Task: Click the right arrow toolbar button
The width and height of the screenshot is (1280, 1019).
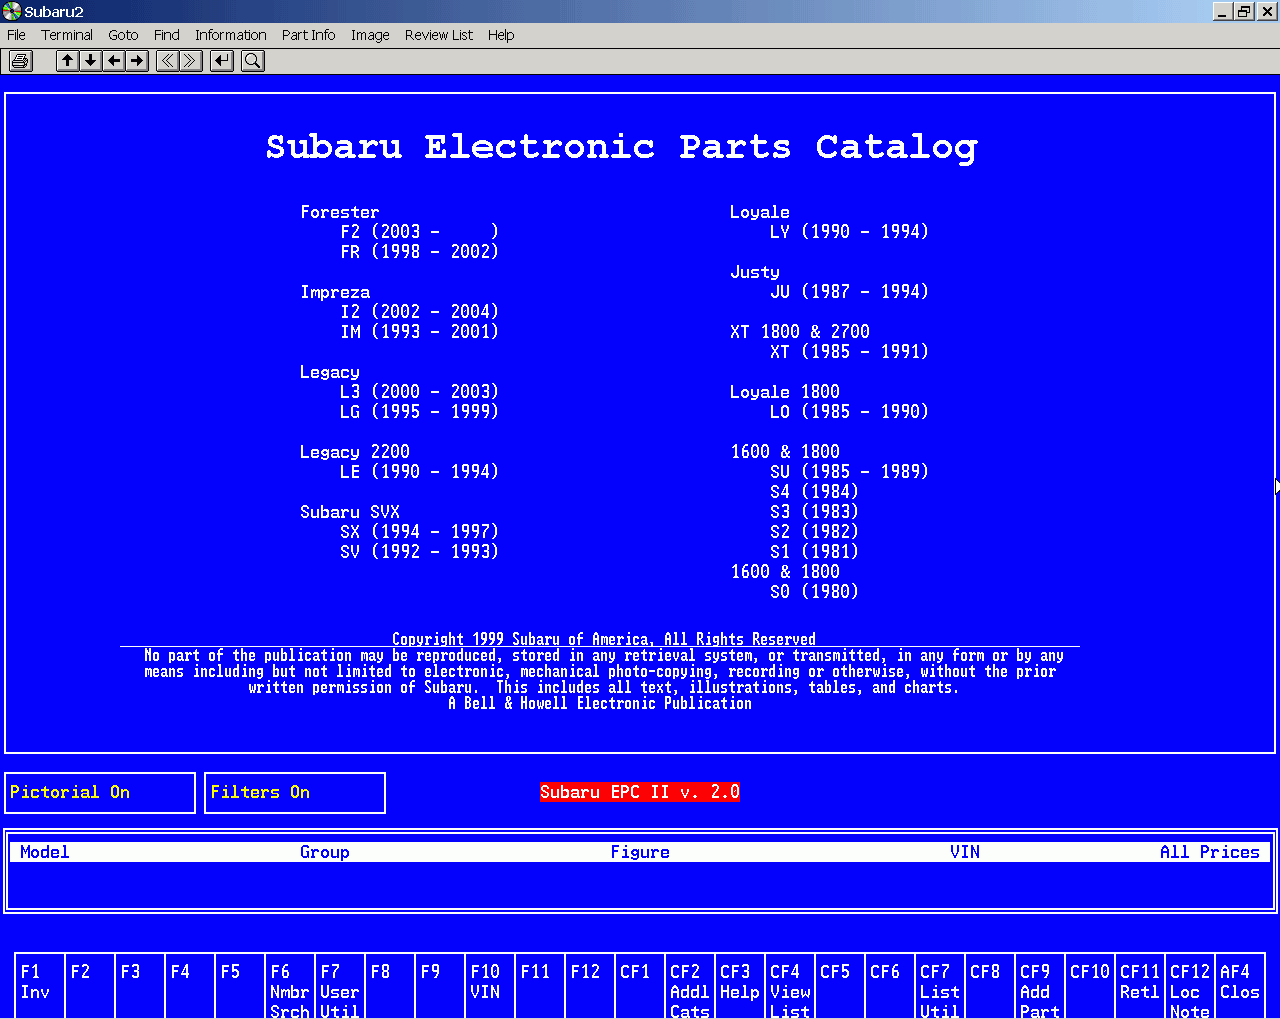Action: (137, 61)
